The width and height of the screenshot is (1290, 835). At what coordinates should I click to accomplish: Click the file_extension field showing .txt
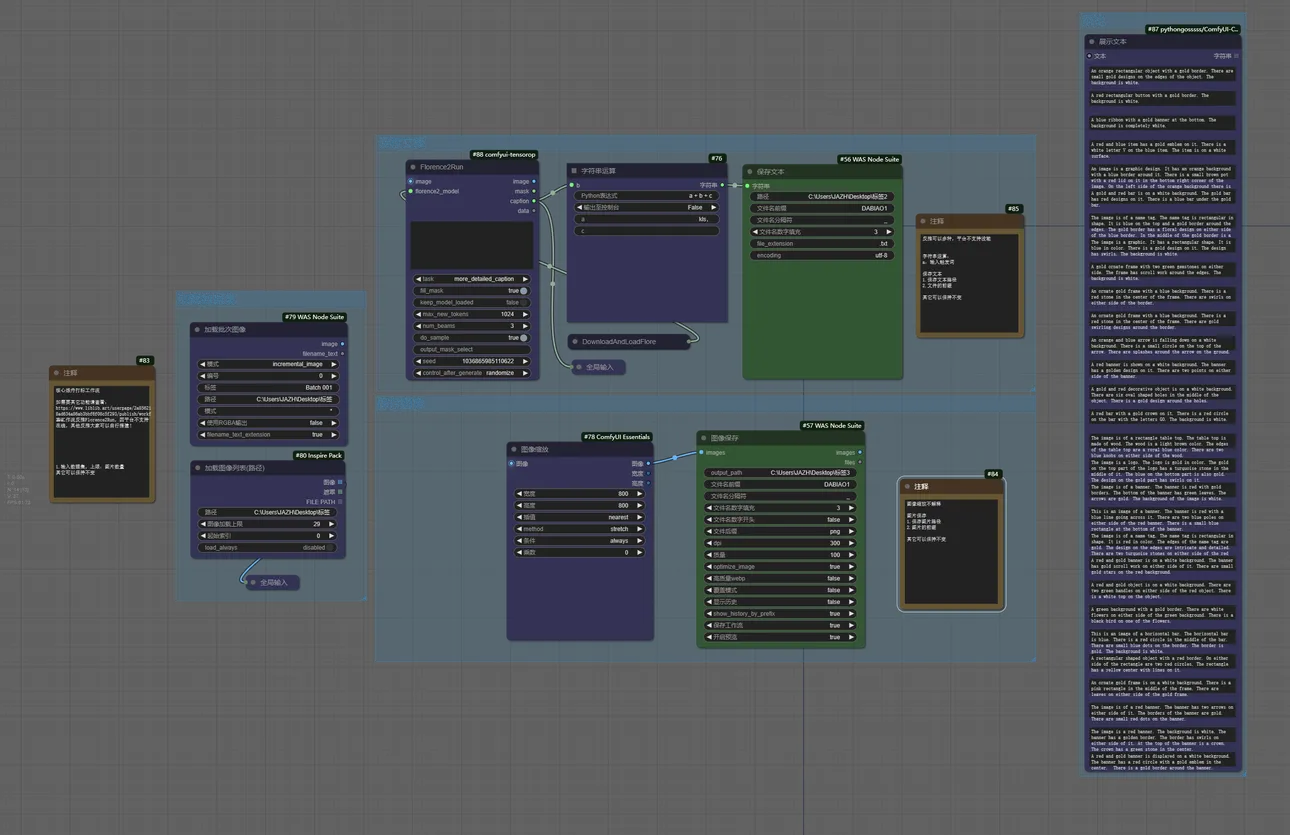(x=820, y=243)
